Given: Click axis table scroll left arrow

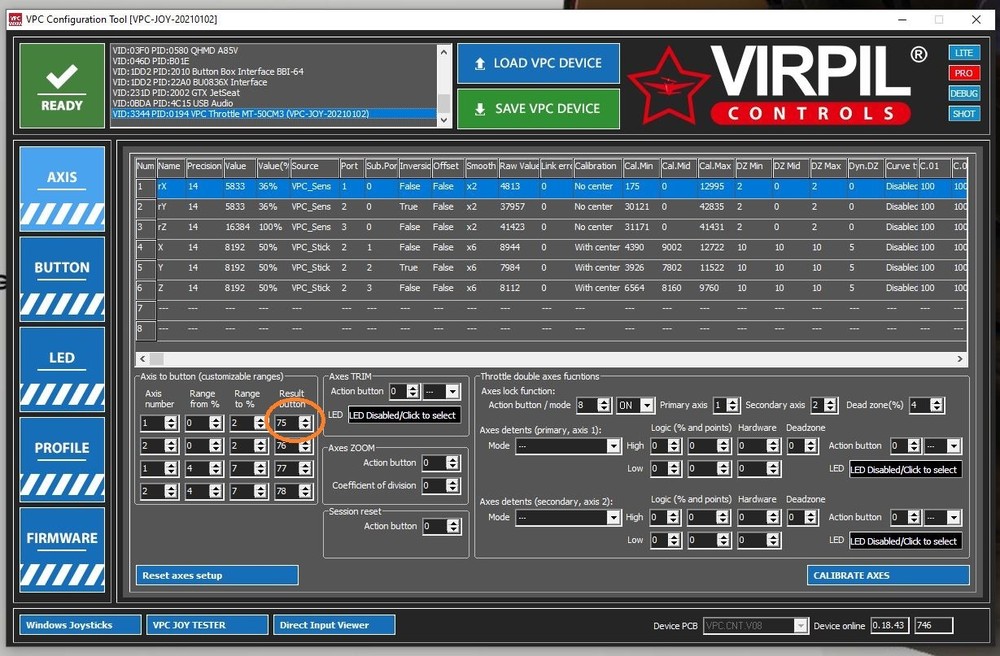Looking at the screenshot, I should tap(143, 359).
